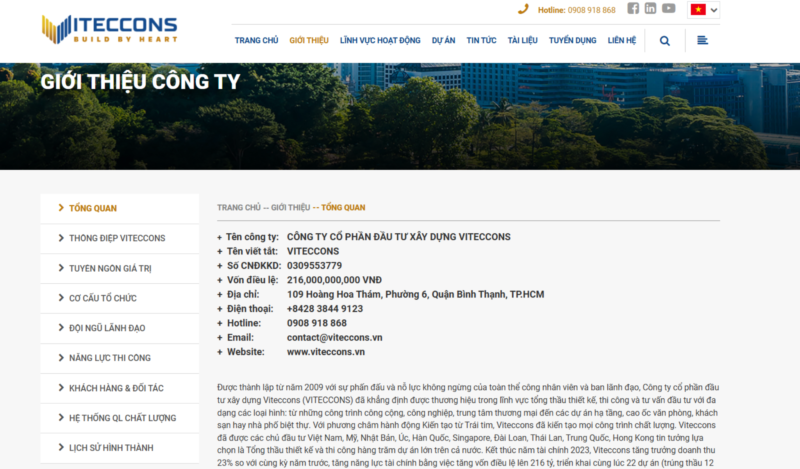Click address 109 Hoàng Hoa Thám text
800x469 pixels.
click(x=415, y=294)
